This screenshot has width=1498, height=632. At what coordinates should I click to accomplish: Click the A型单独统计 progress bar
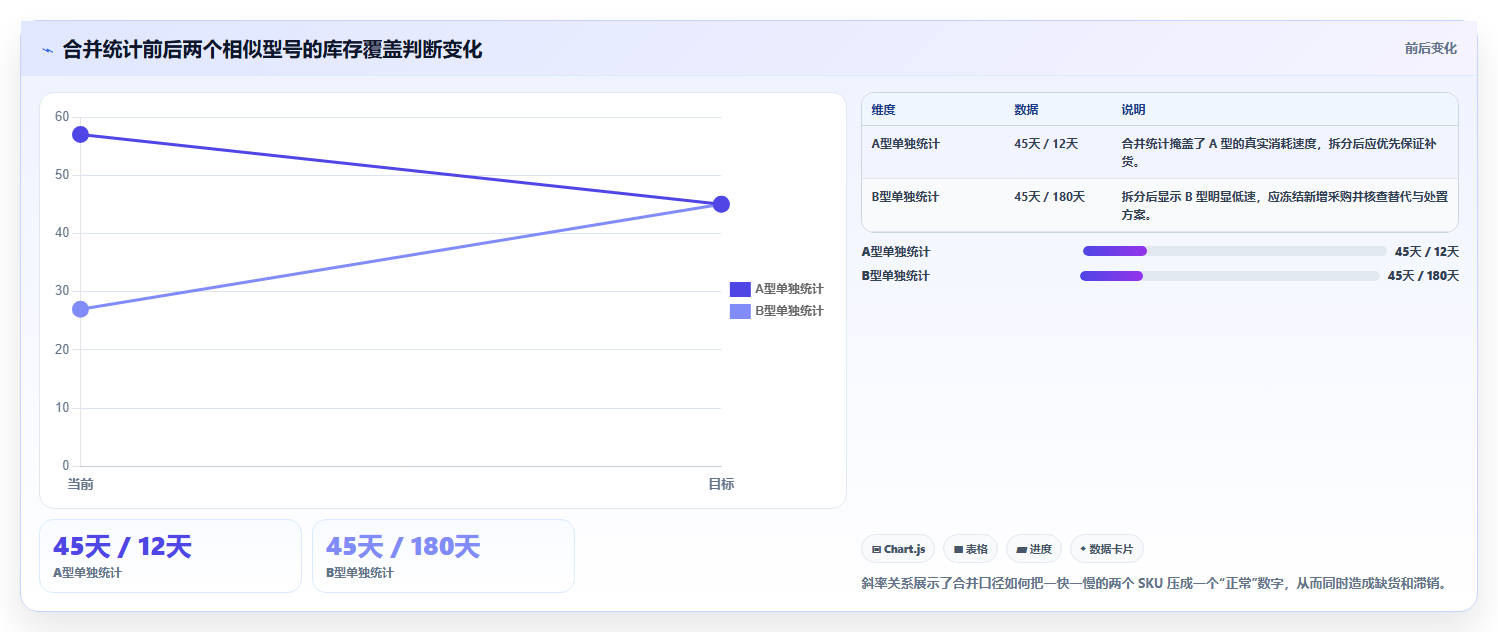[1235, 252]
